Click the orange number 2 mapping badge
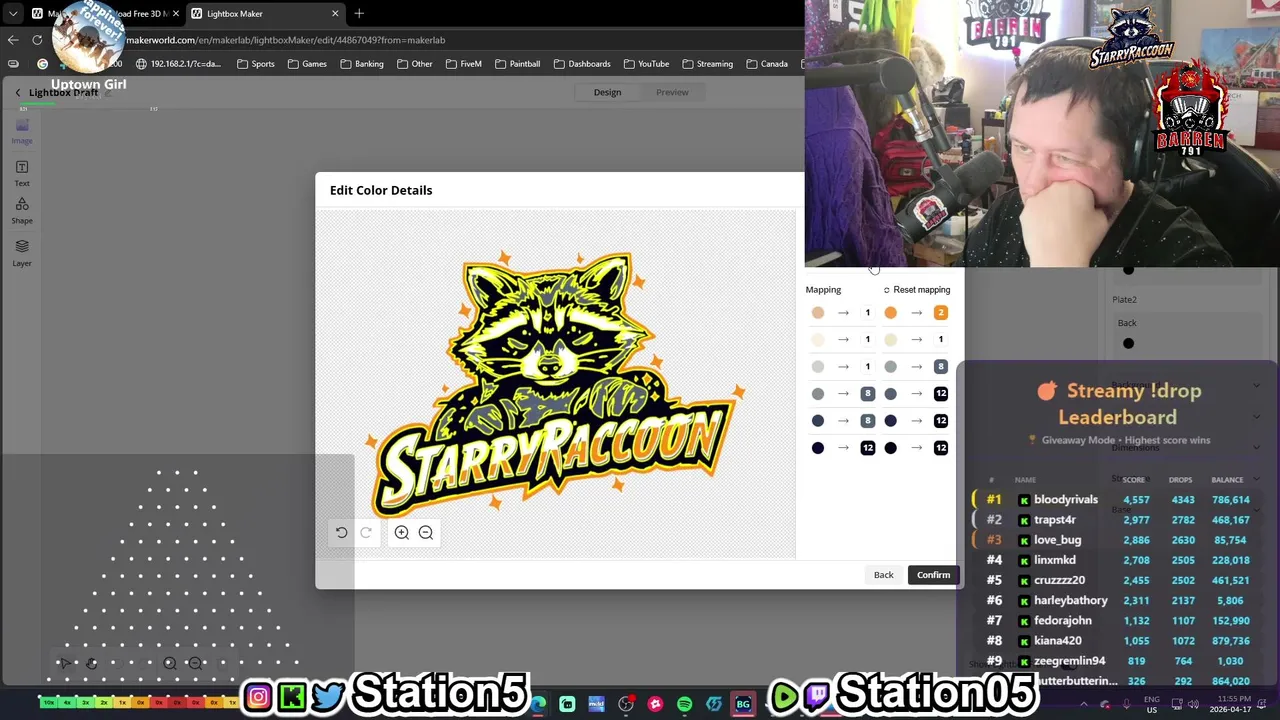 (x=940, y=313)
